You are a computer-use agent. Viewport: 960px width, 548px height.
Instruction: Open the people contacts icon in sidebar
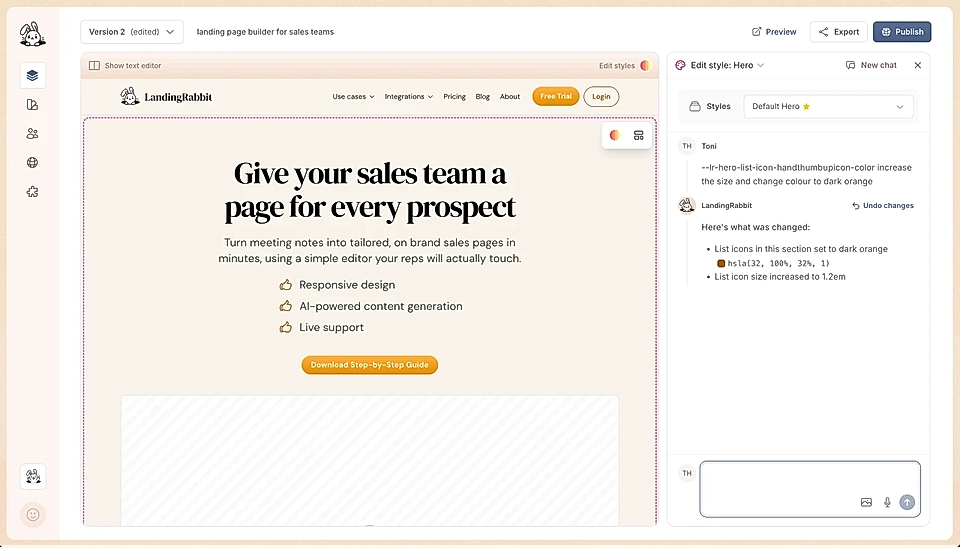tap(32, 133)
